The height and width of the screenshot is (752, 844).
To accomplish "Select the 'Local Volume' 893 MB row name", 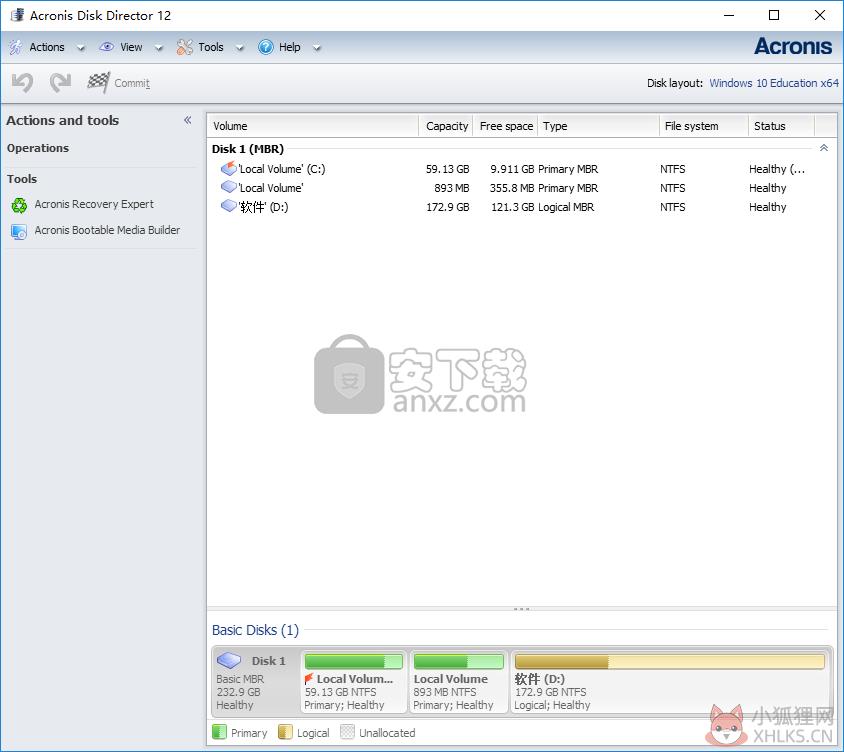I will coord(271,188).
